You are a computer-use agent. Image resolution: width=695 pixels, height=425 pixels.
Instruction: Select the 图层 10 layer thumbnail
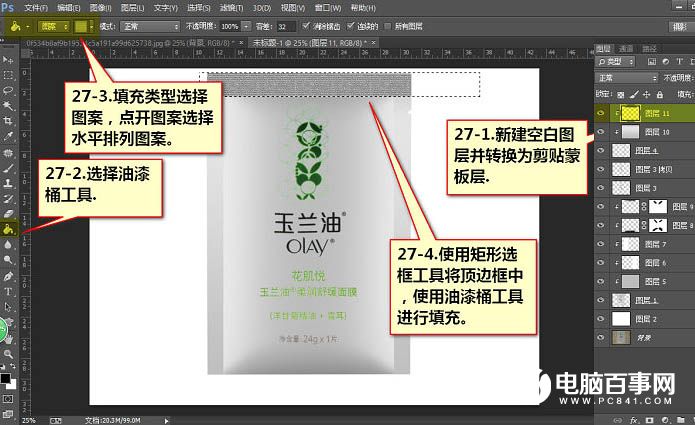tap(630, 132)
